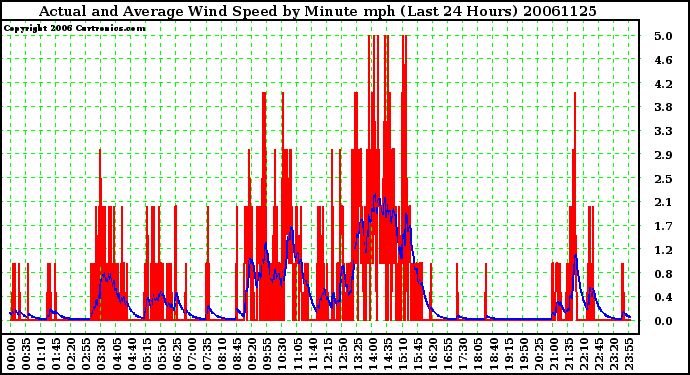
Task: Click the 2.1 y-axis label
Action: [x=663, y=202]
